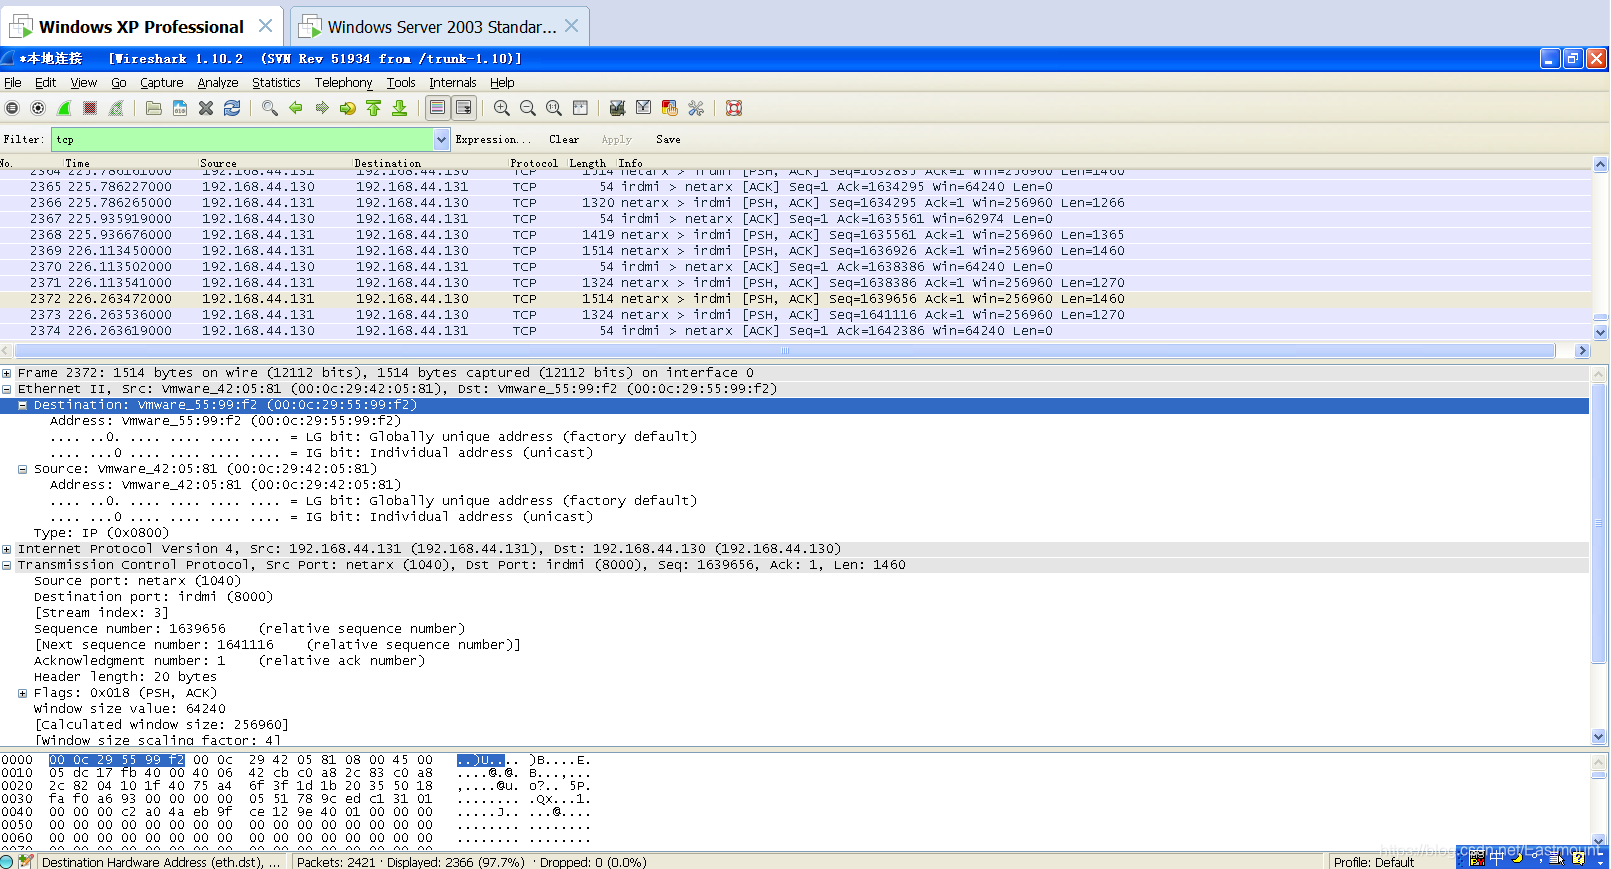Open the Capture menu
The height and width of the screenshot is (869, 1611).
point(161,83)
